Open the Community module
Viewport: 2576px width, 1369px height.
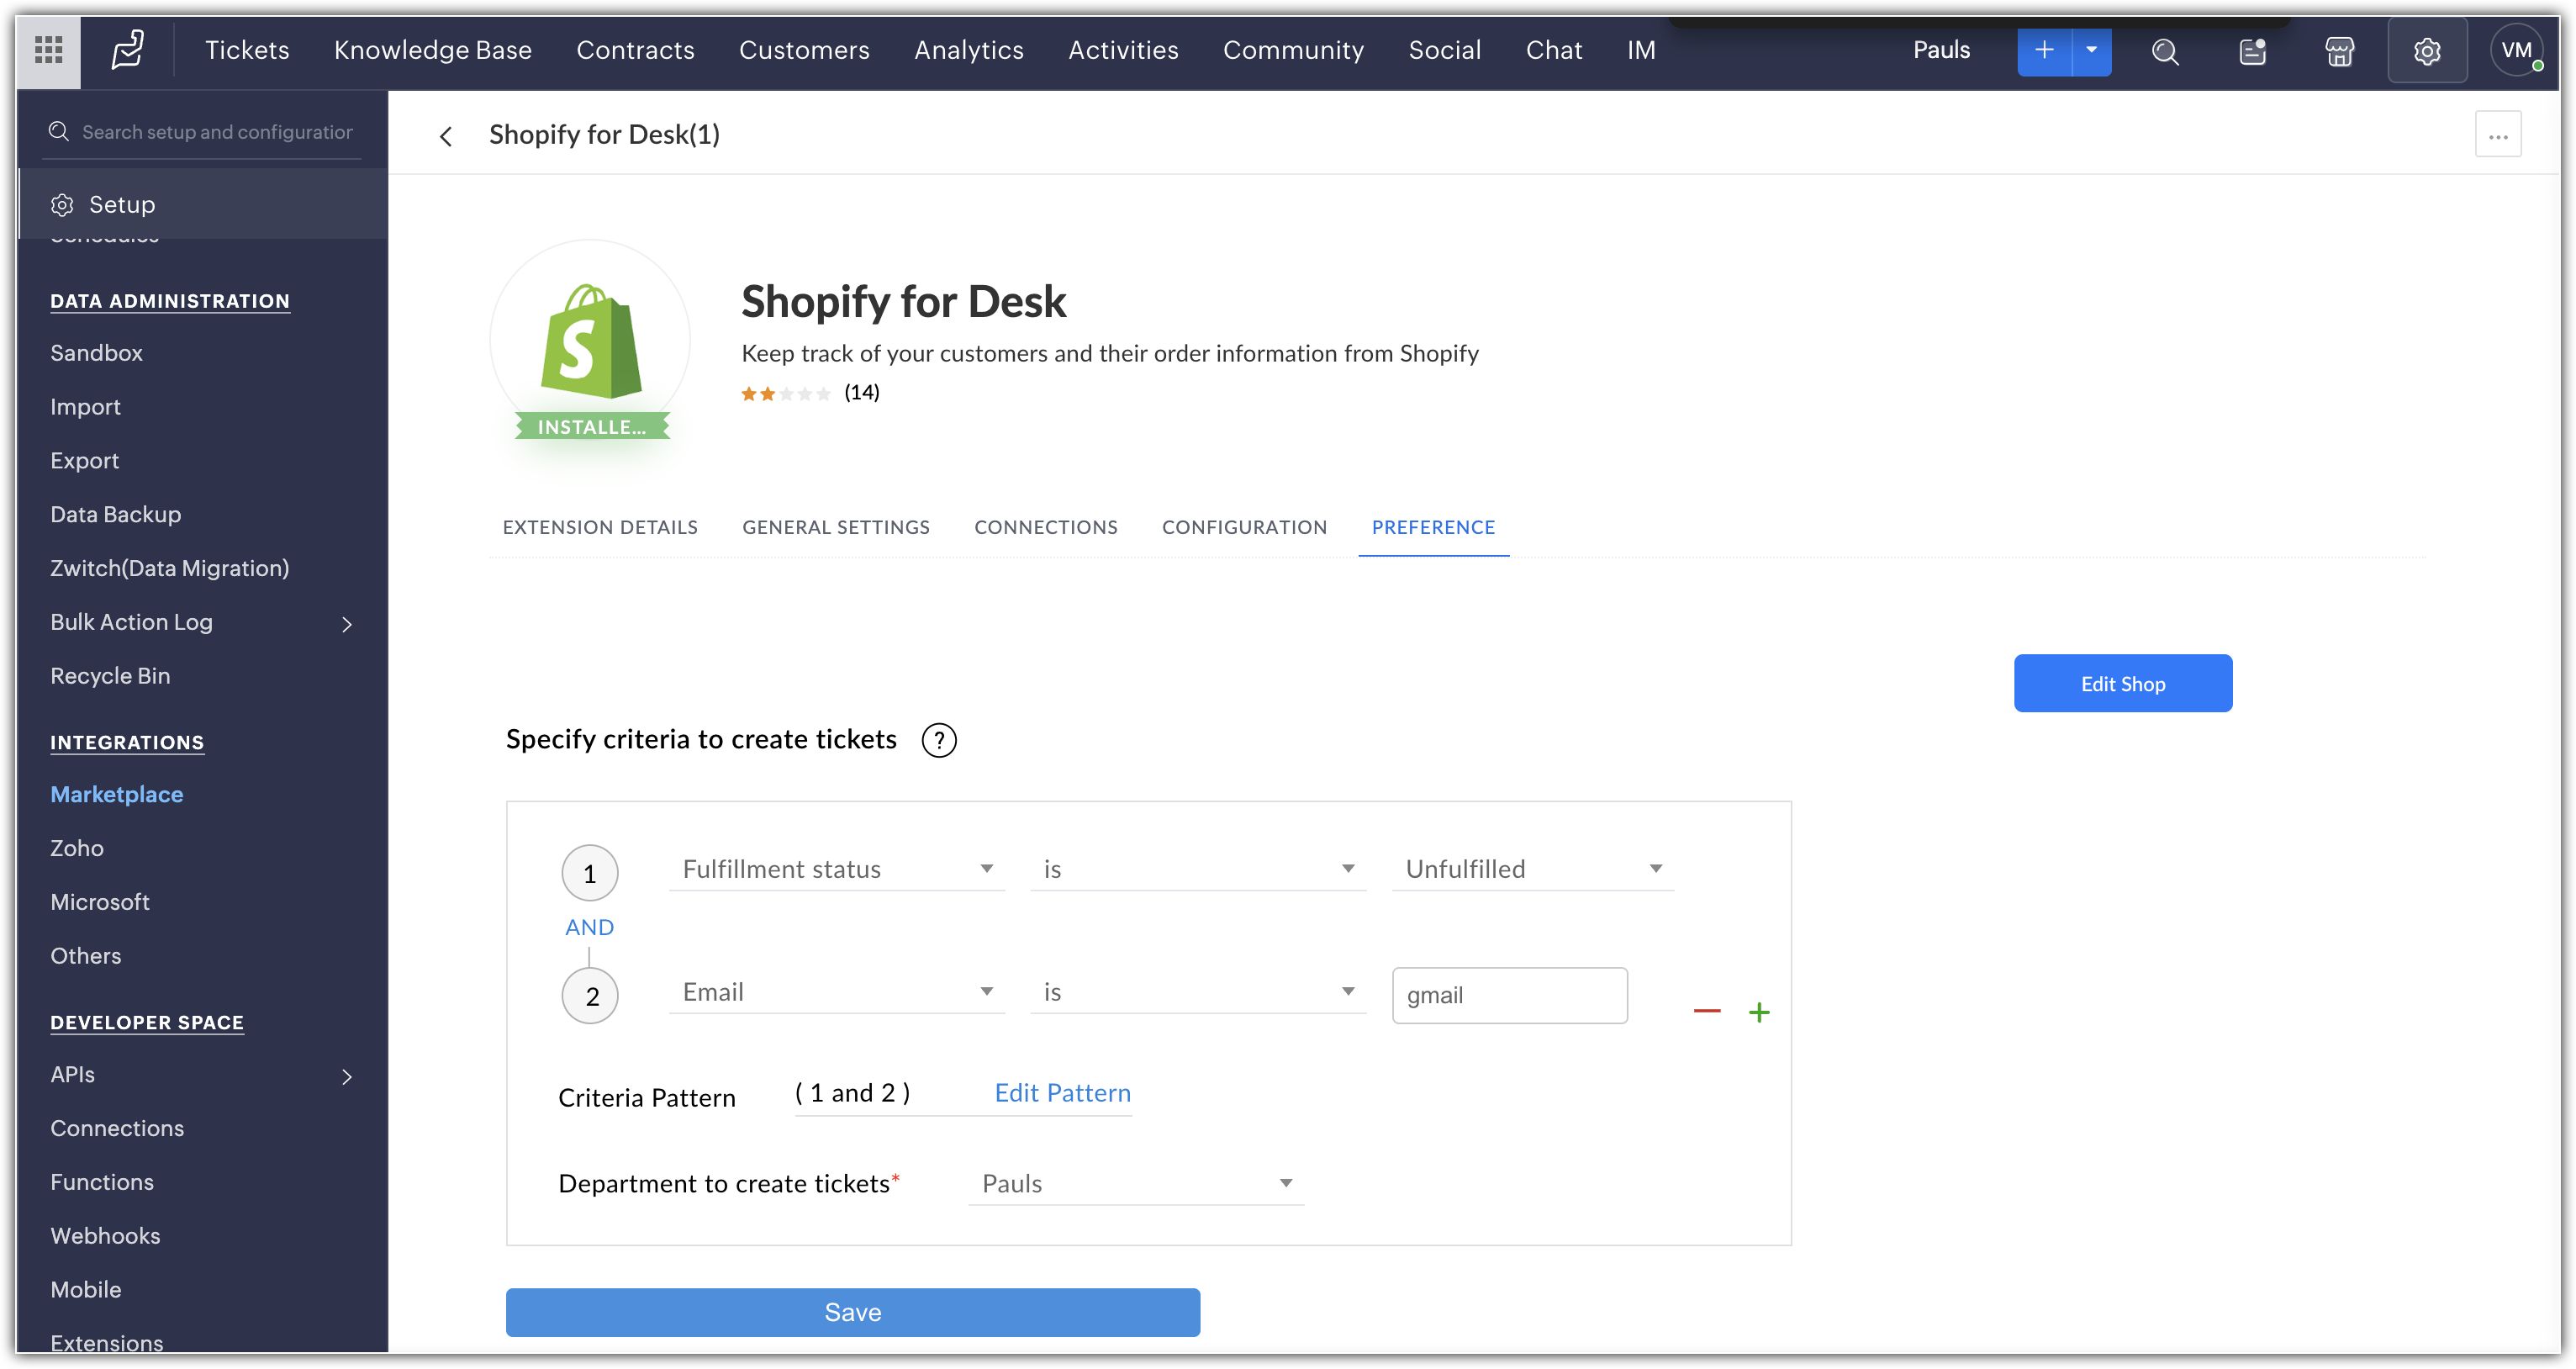pos(1293,50)
